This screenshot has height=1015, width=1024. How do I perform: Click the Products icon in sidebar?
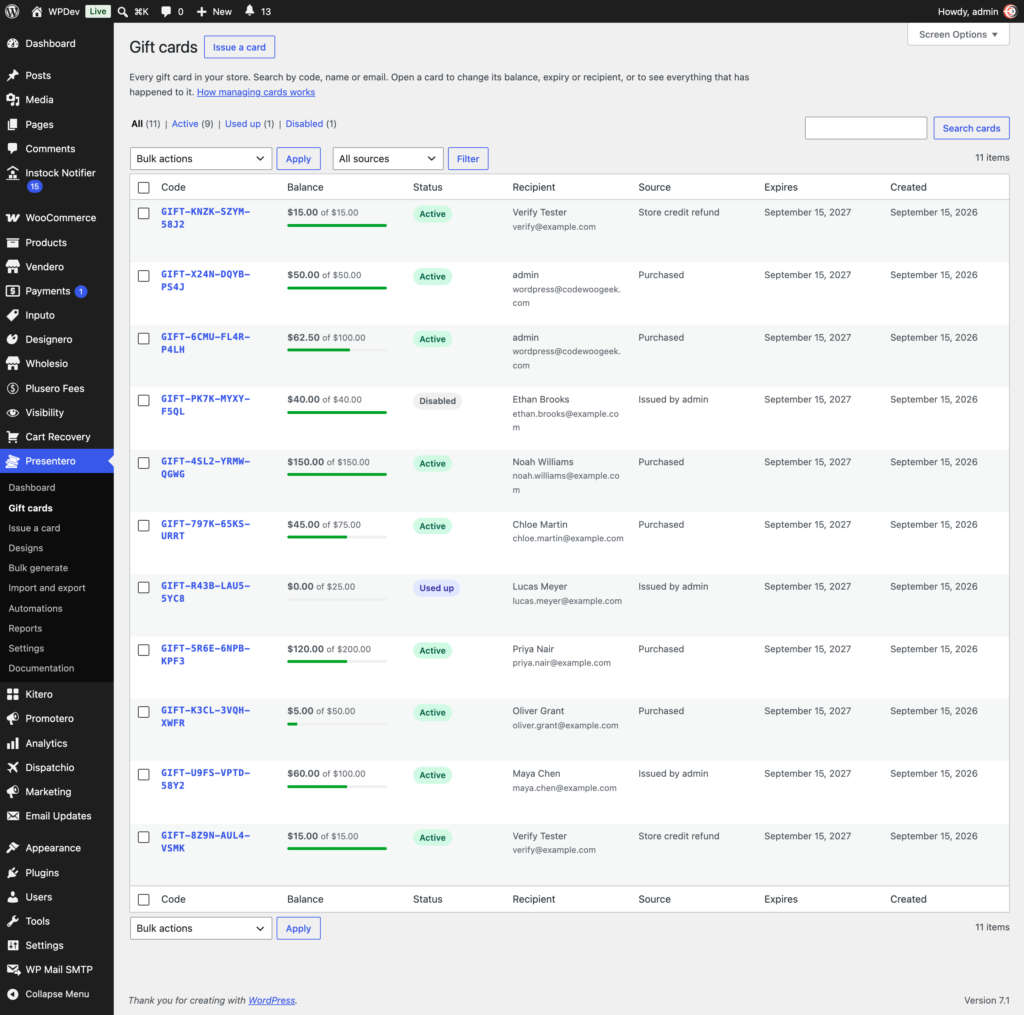12,243
